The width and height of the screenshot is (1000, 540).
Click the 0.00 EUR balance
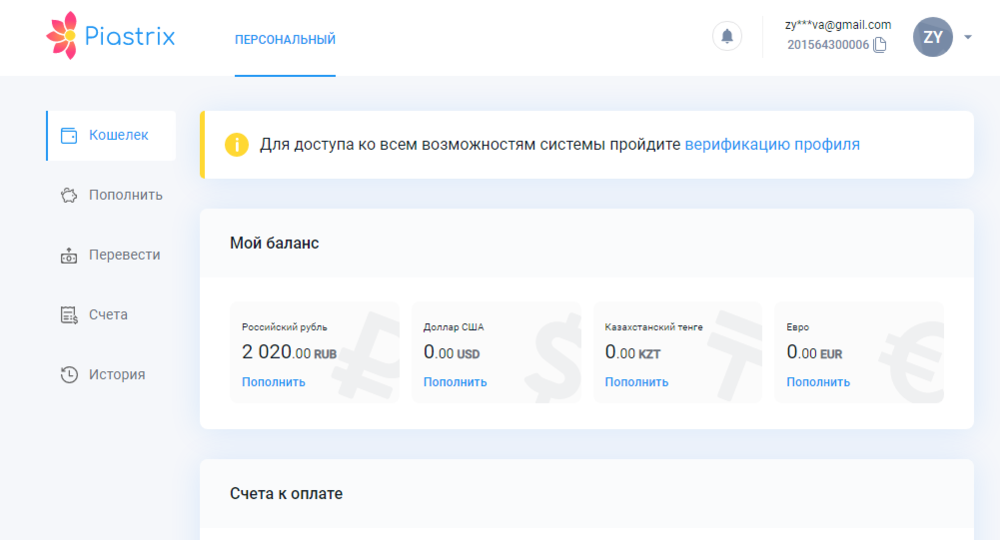[814, 352]
